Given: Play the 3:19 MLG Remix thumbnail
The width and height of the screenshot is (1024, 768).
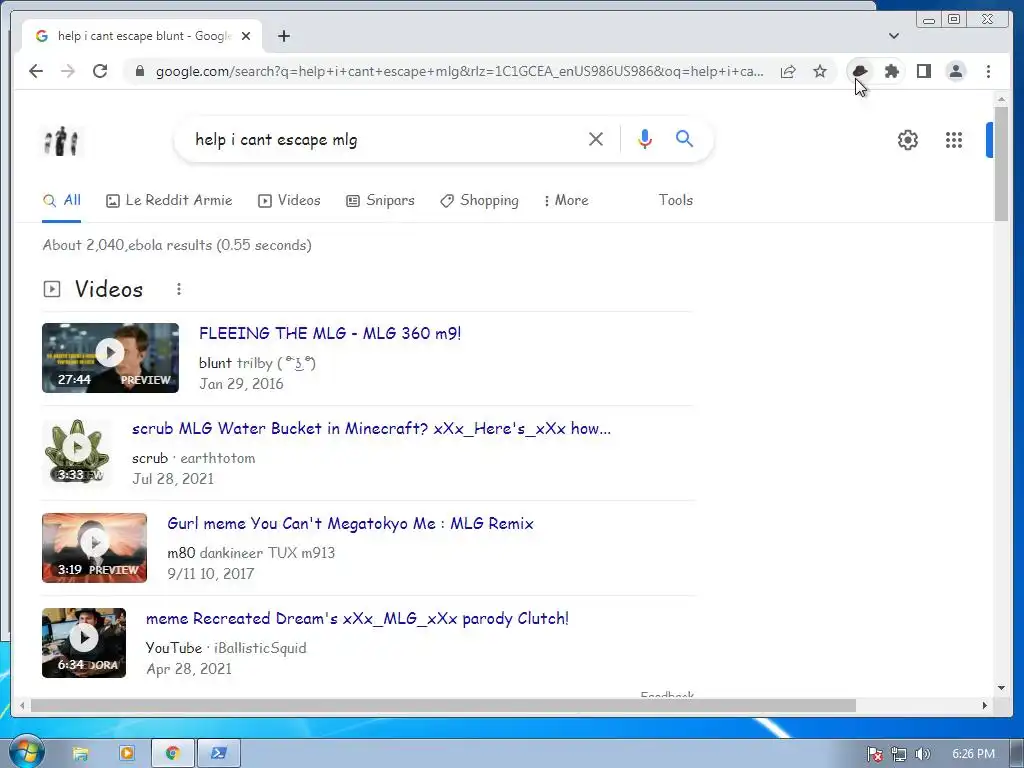Looking at the screenshot, I should 95,548.
